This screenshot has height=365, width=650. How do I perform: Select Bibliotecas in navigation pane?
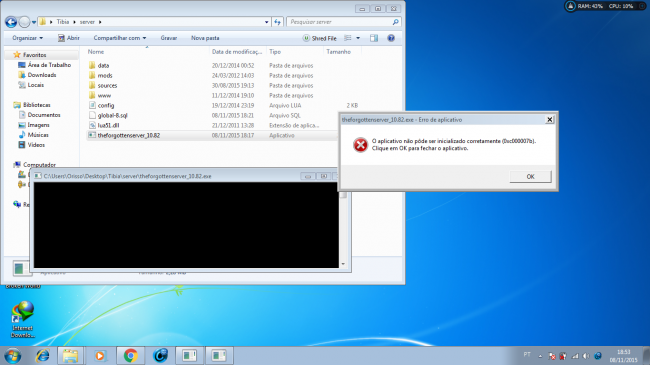point(36,105)
